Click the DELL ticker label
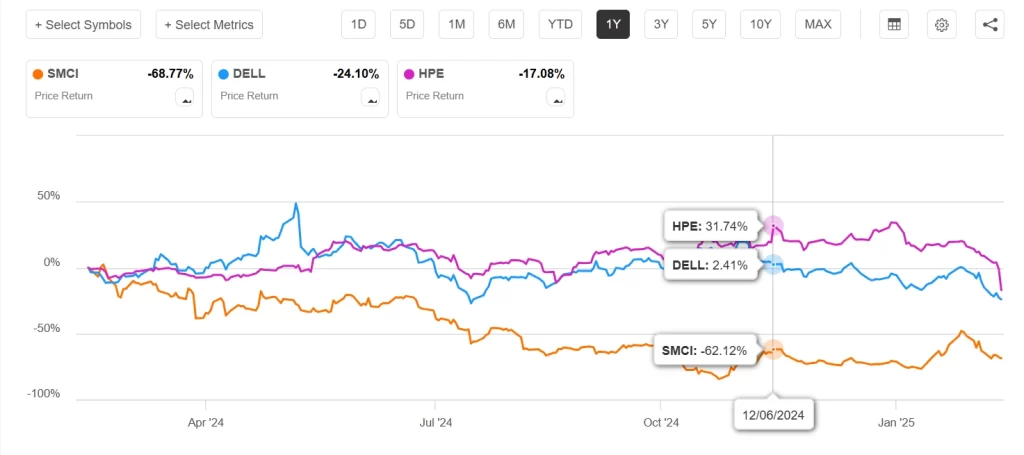The width and height of the screenshot is (1024, 455). click(249, 74)
